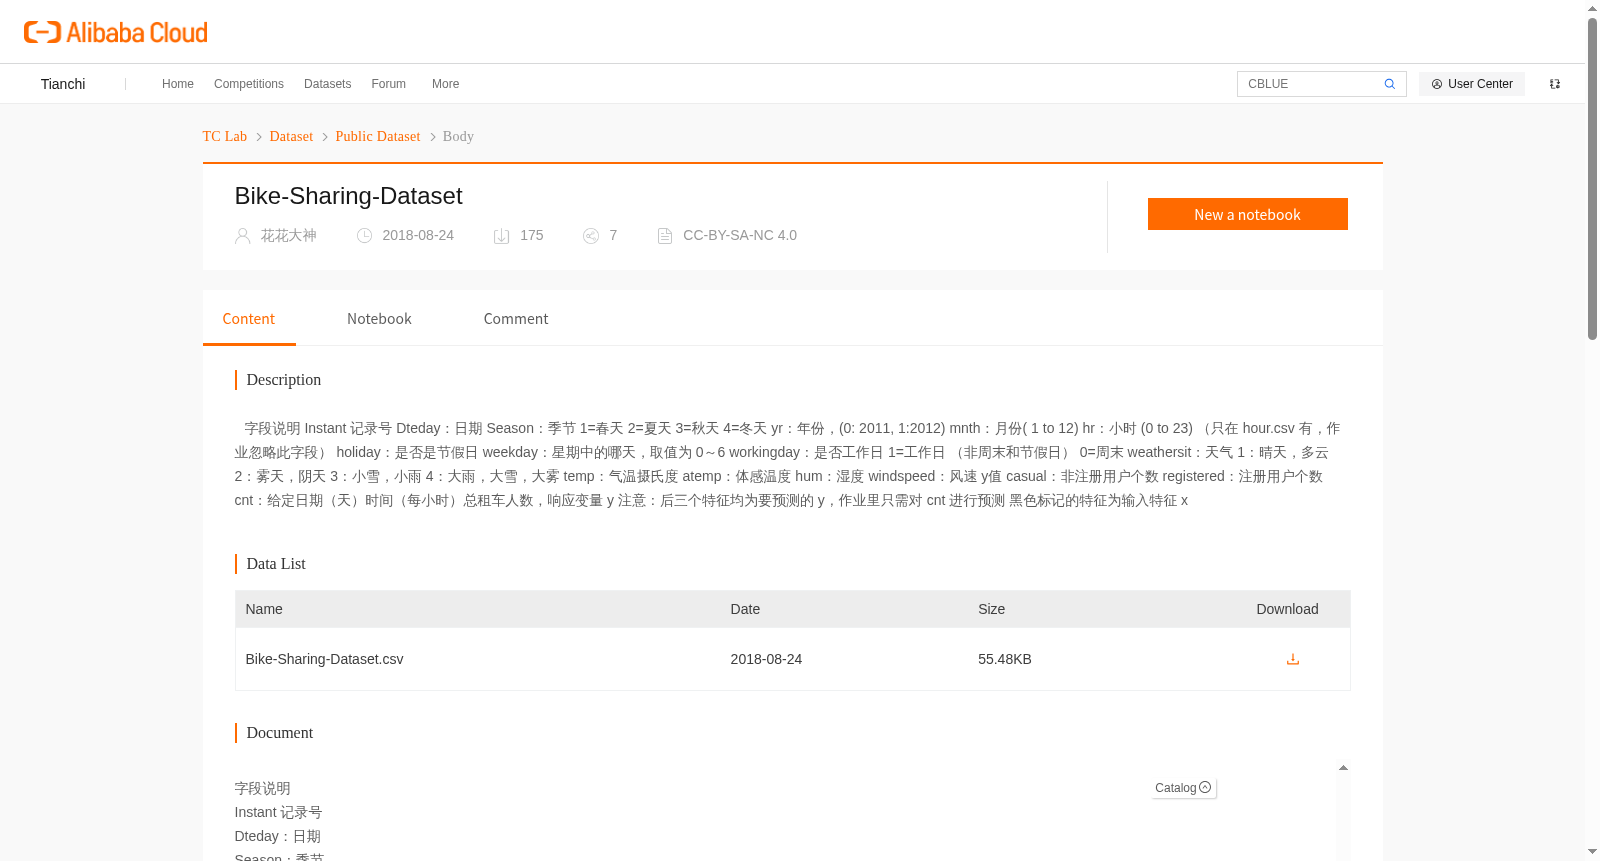Click the Document section heading
Image resolution: width=1600 pixels, height=861 pixels.
(x=280, y=733)
